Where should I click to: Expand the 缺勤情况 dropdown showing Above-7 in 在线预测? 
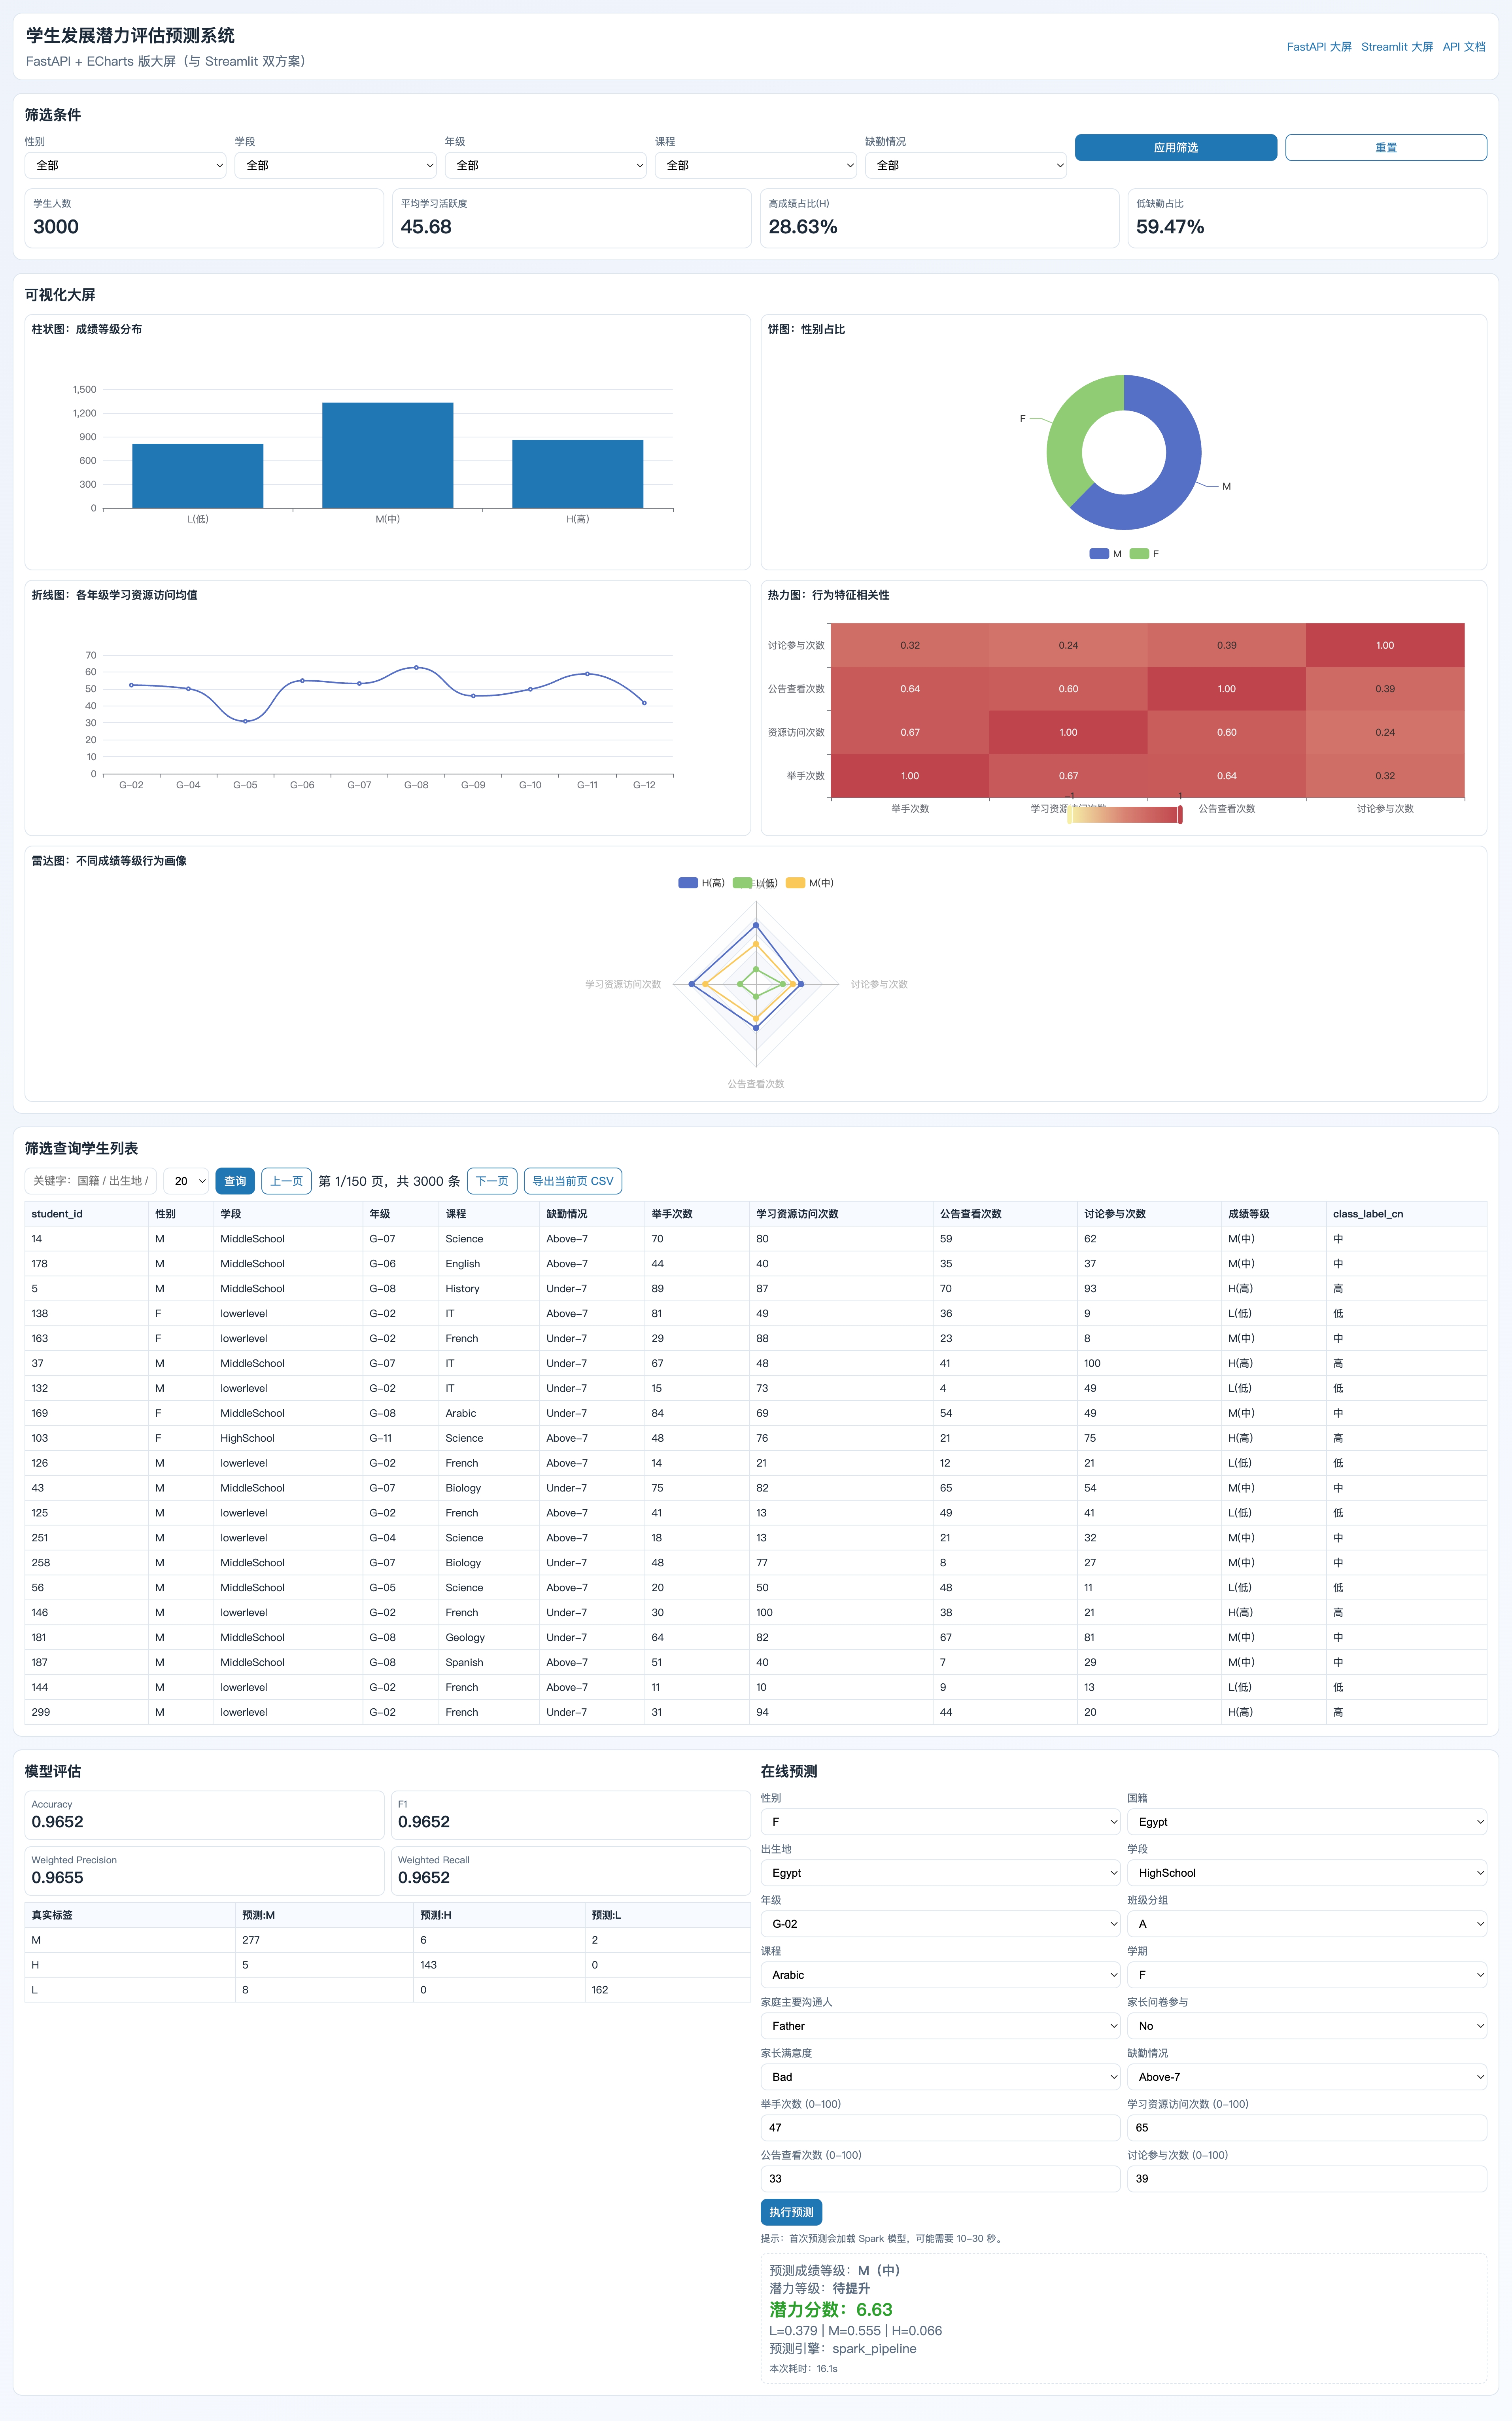(1307, 2077)
